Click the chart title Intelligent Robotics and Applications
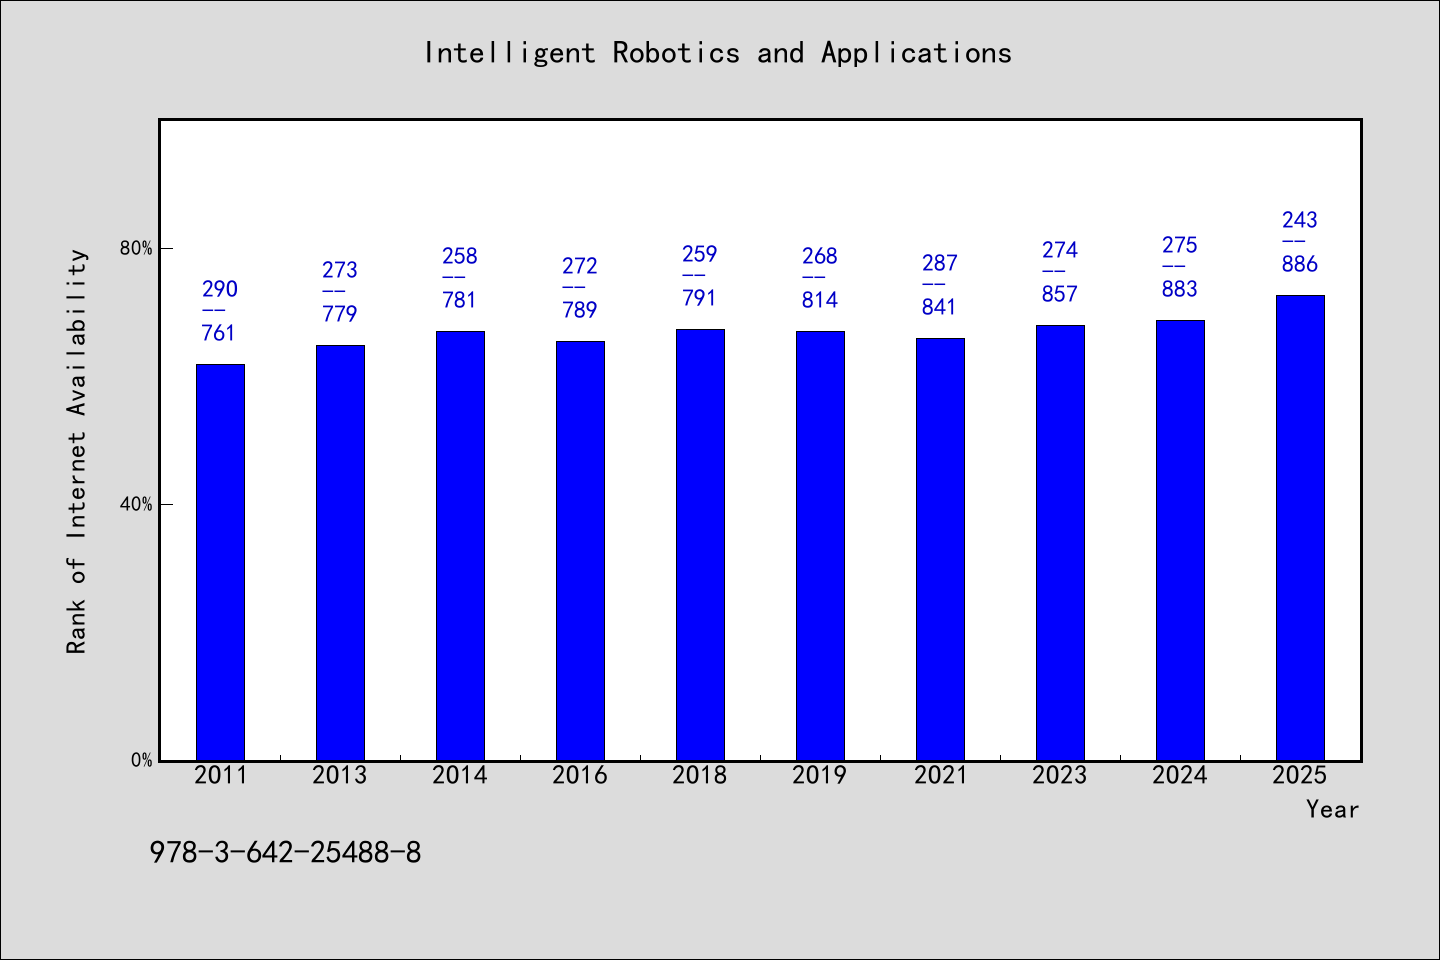The height and width of the screenshot is (960, 1440). 718,53
